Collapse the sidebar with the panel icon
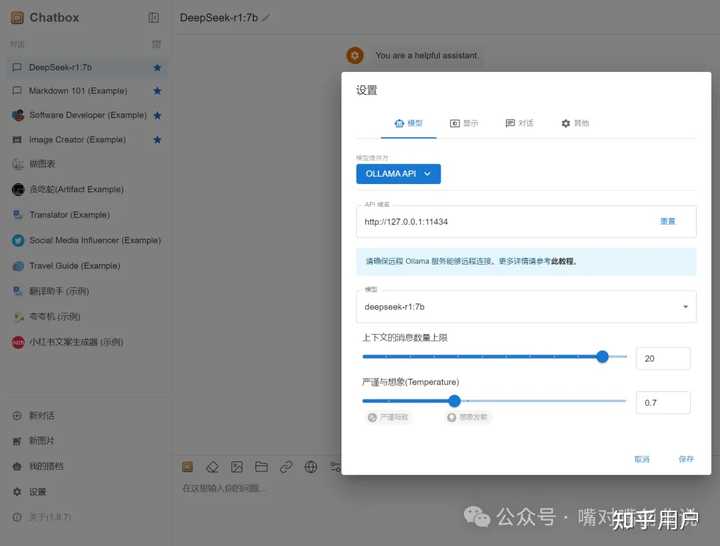 [153, 17]
